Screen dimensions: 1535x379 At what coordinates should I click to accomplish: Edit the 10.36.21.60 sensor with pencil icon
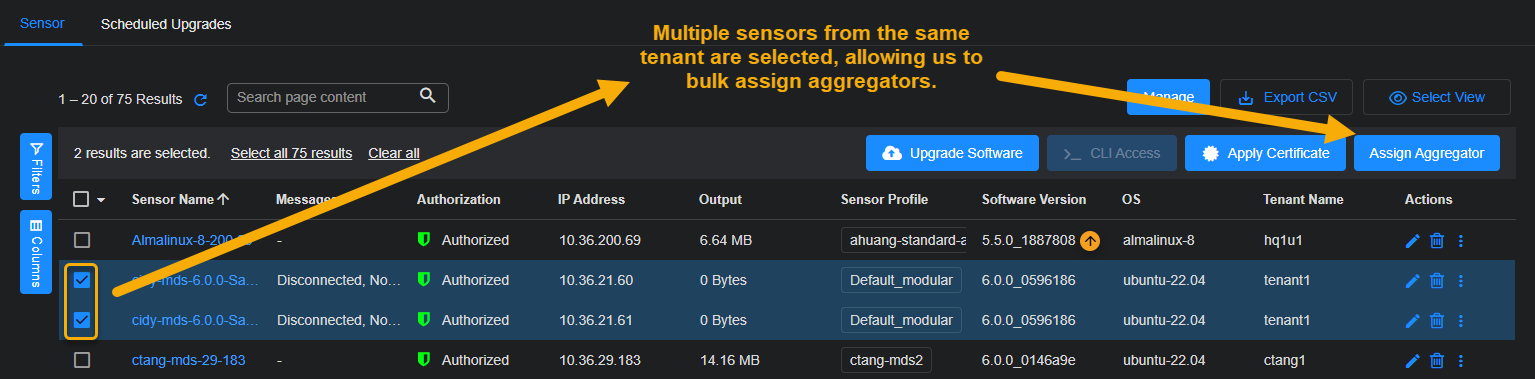[x=1412, y=280]
